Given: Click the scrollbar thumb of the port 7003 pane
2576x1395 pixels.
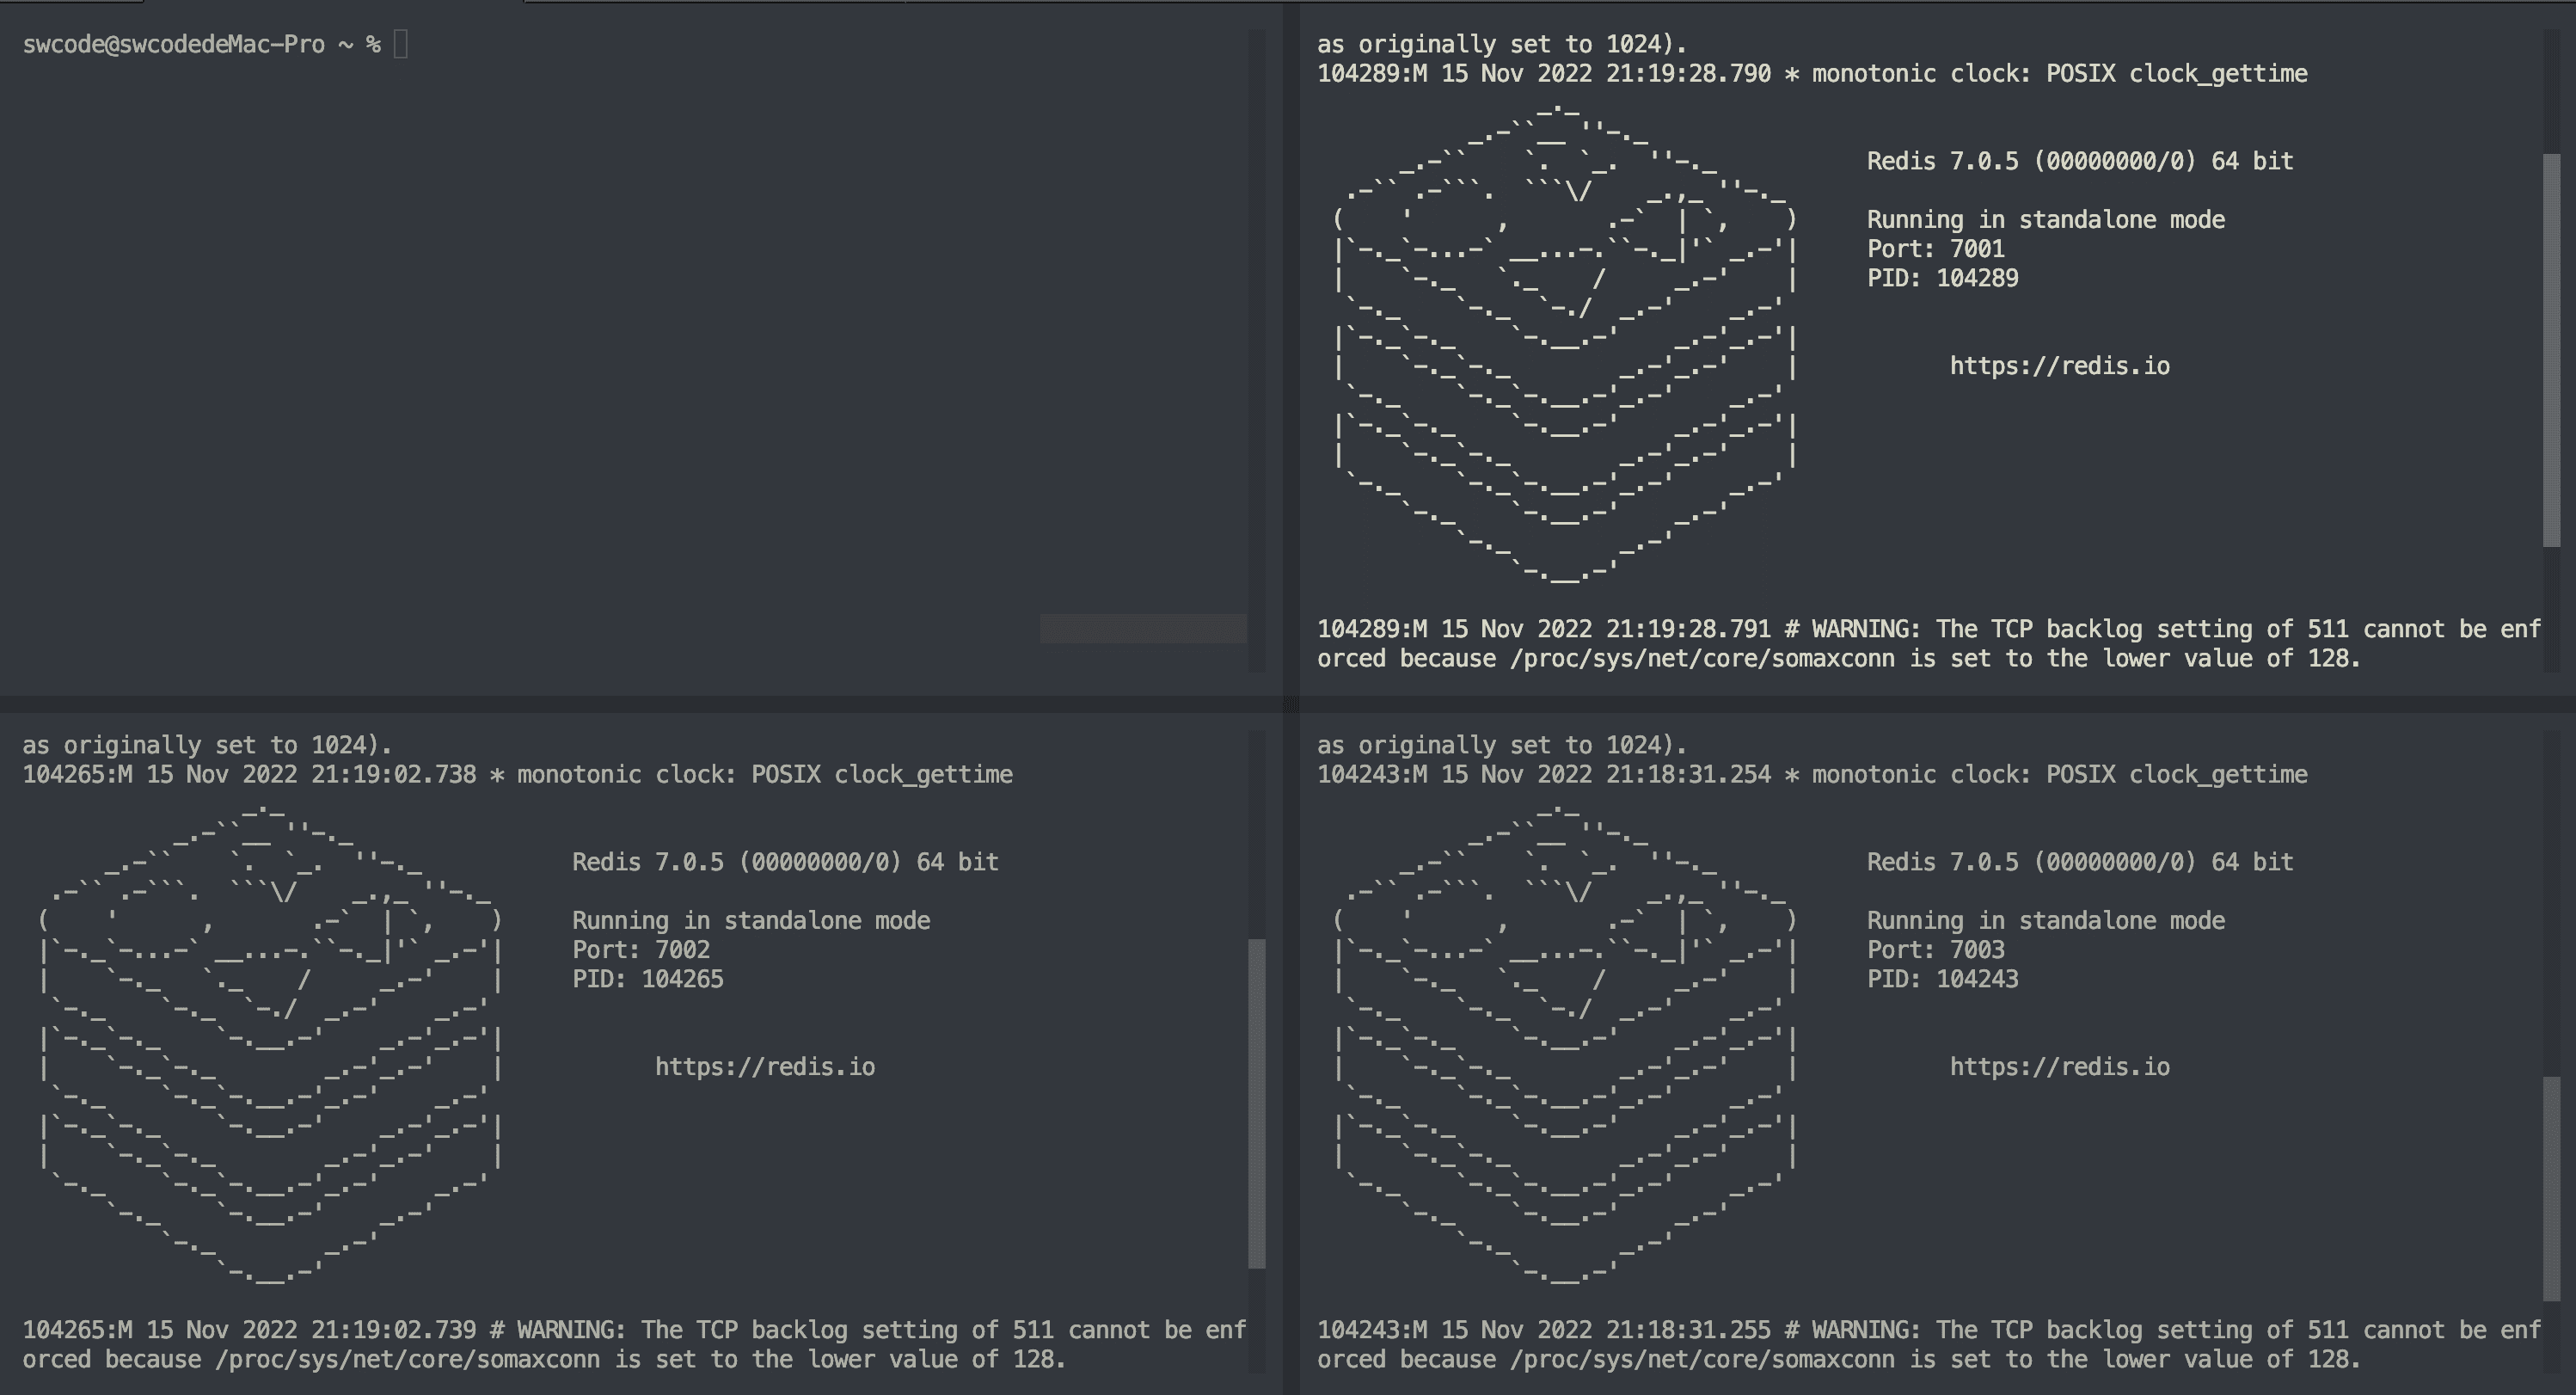Looking at the screenshot, I should tap(2551, 1188).
